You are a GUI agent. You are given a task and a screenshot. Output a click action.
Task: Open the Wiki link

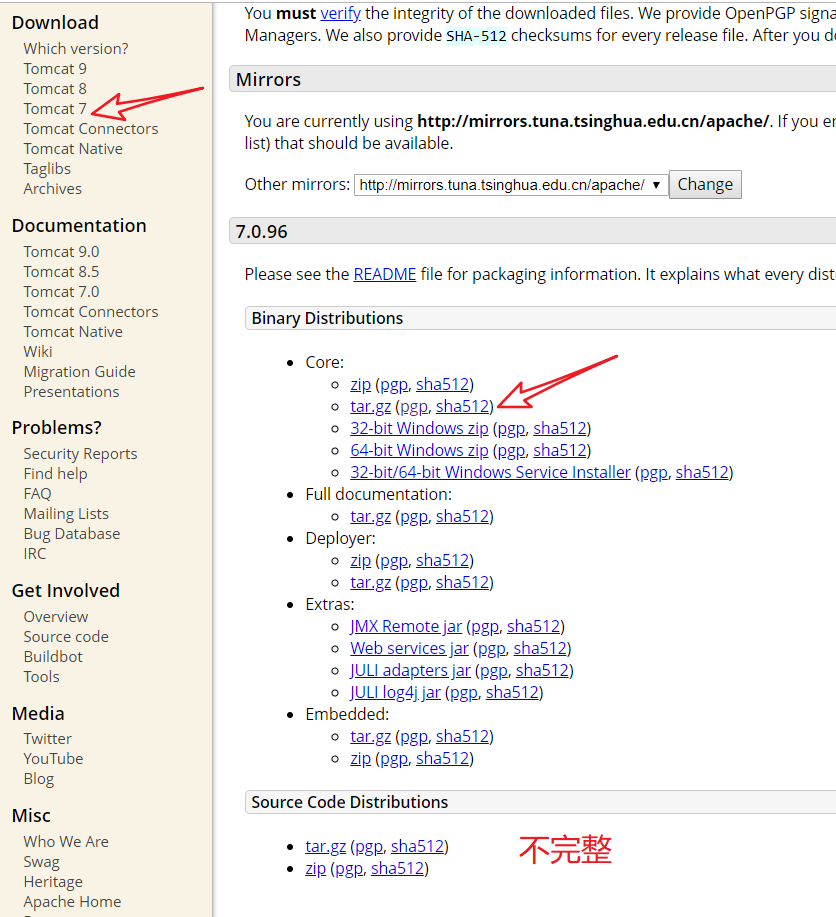(38, 351)
